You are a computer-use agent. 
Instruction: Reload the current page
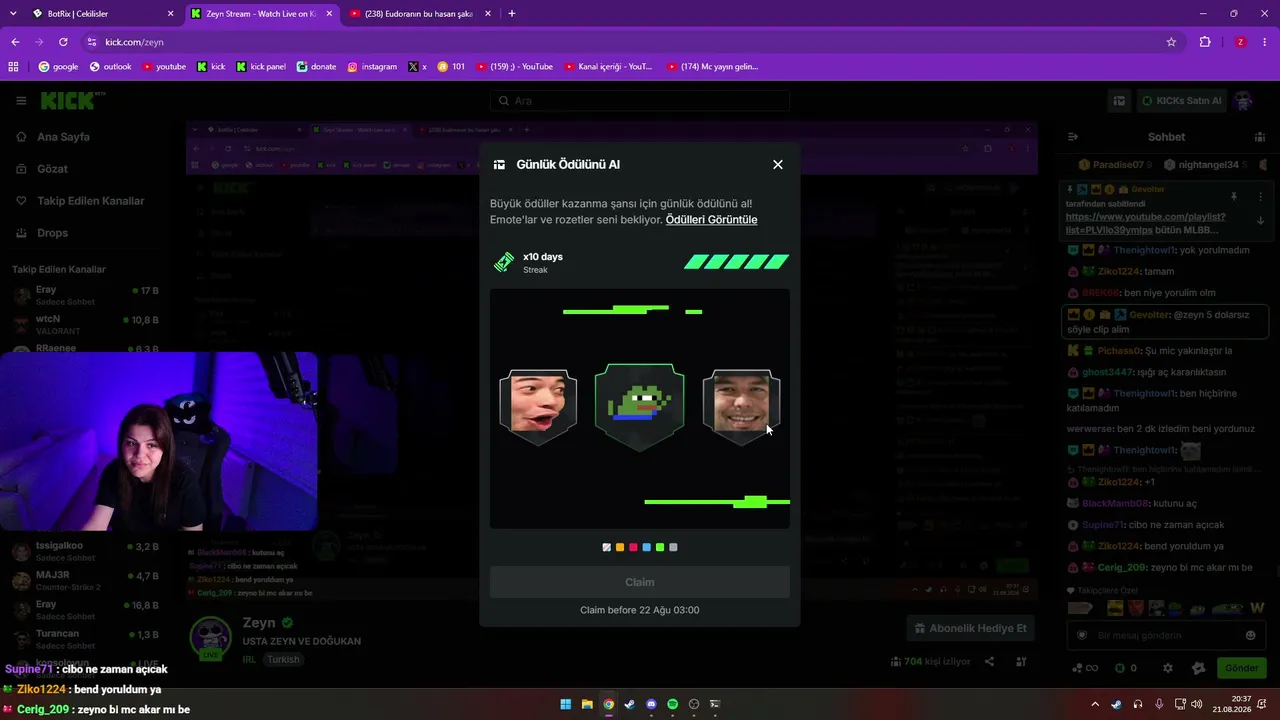[63, 42]
